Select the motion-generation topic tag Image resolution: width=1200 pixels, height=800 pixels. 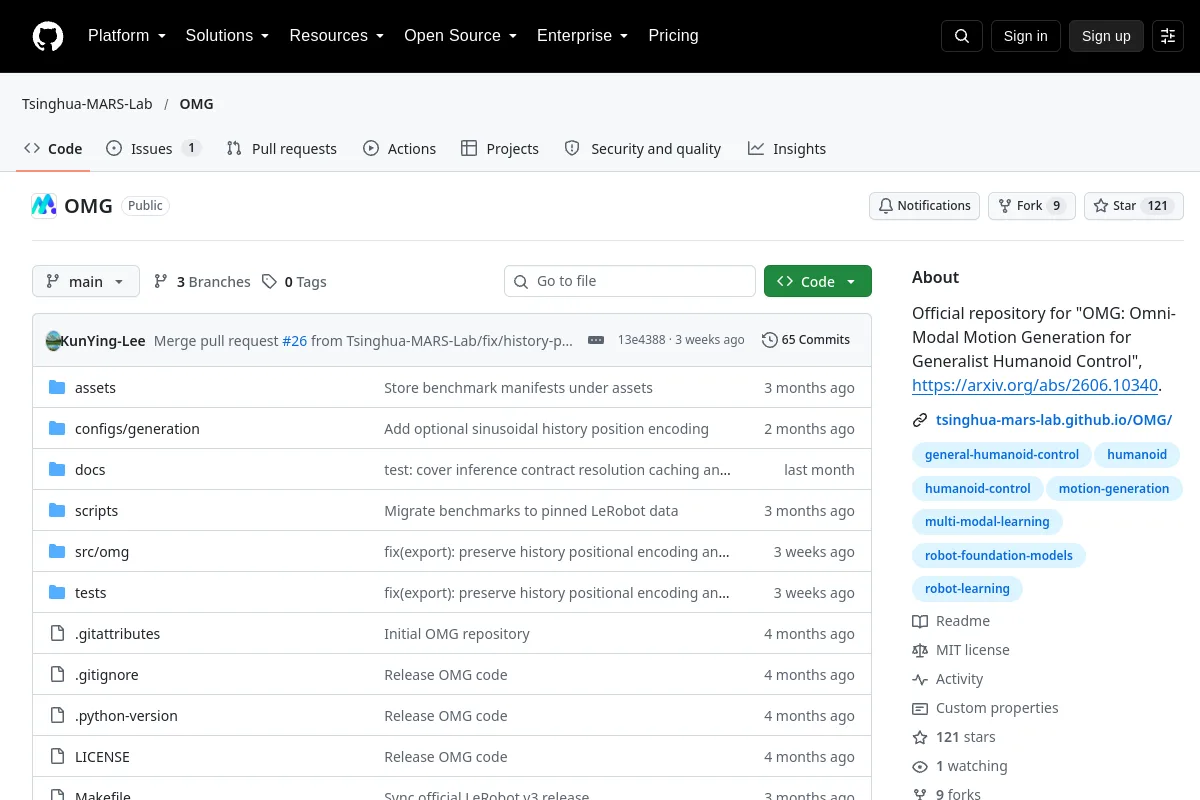pos(1114,489)
